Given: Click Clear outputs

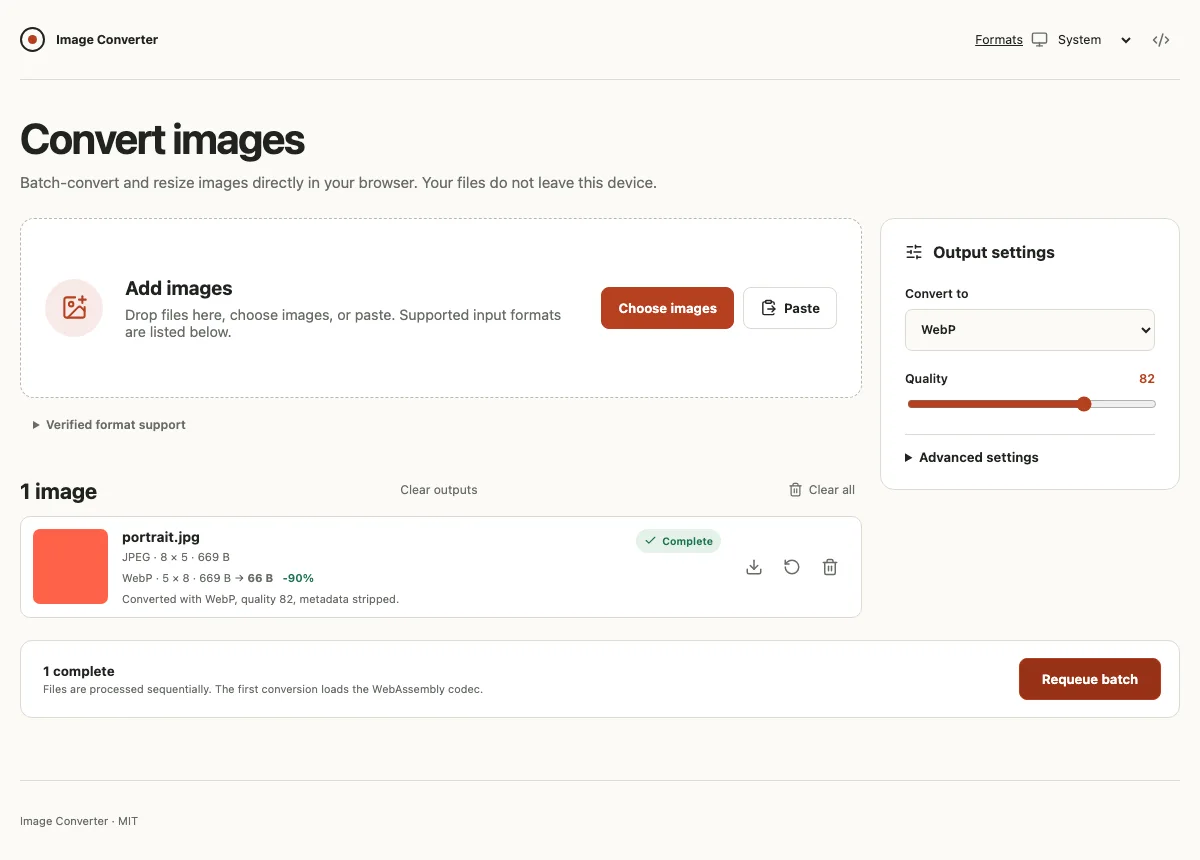Looking at the screenshot, I should 439,490.
